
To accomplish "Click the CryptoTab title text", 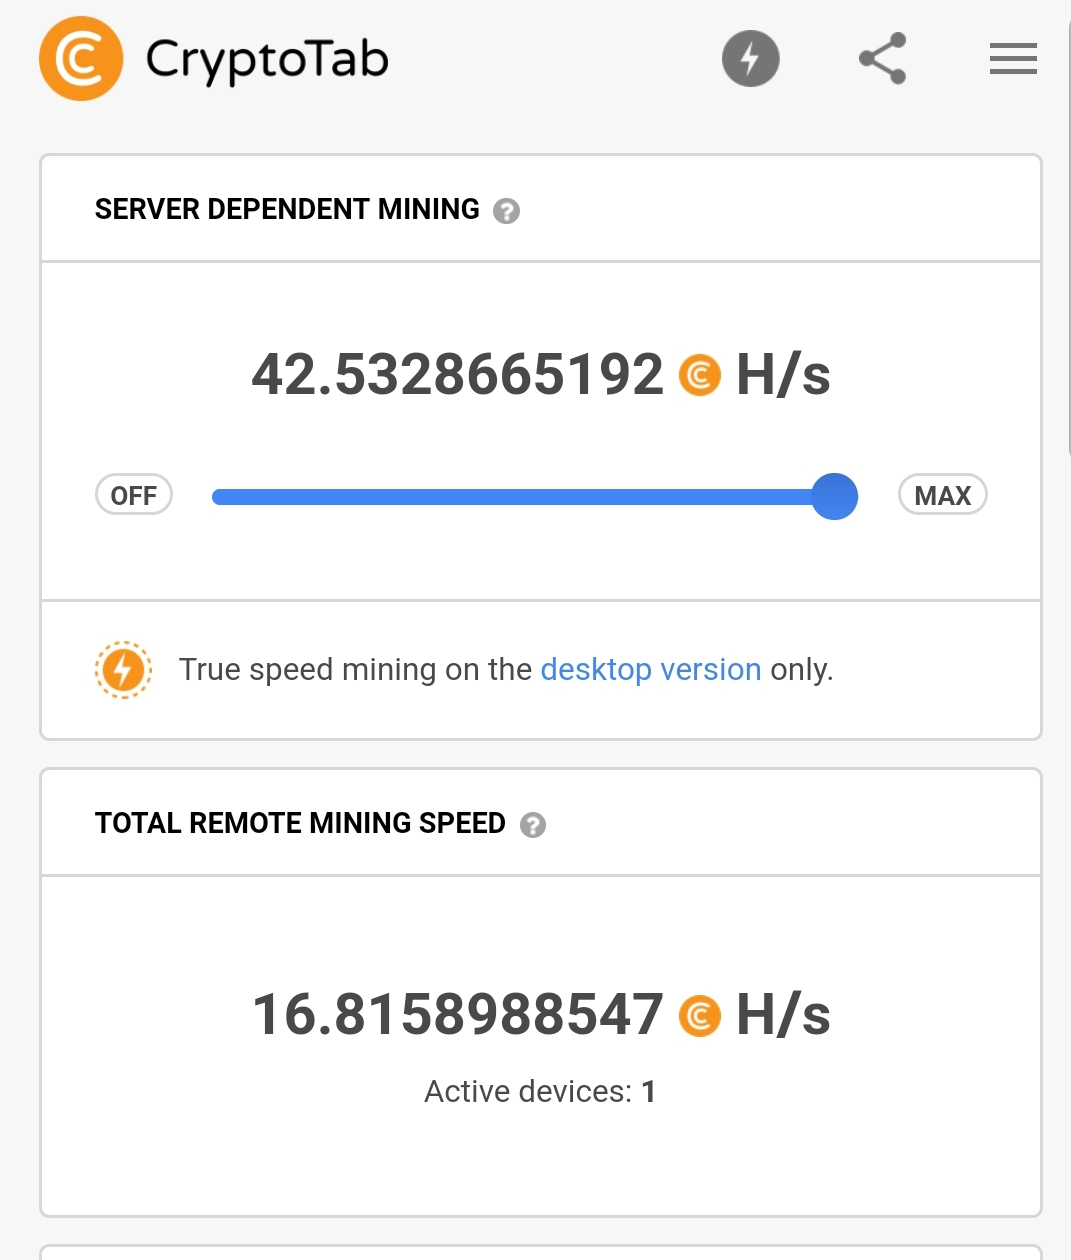I will [267, 60].
